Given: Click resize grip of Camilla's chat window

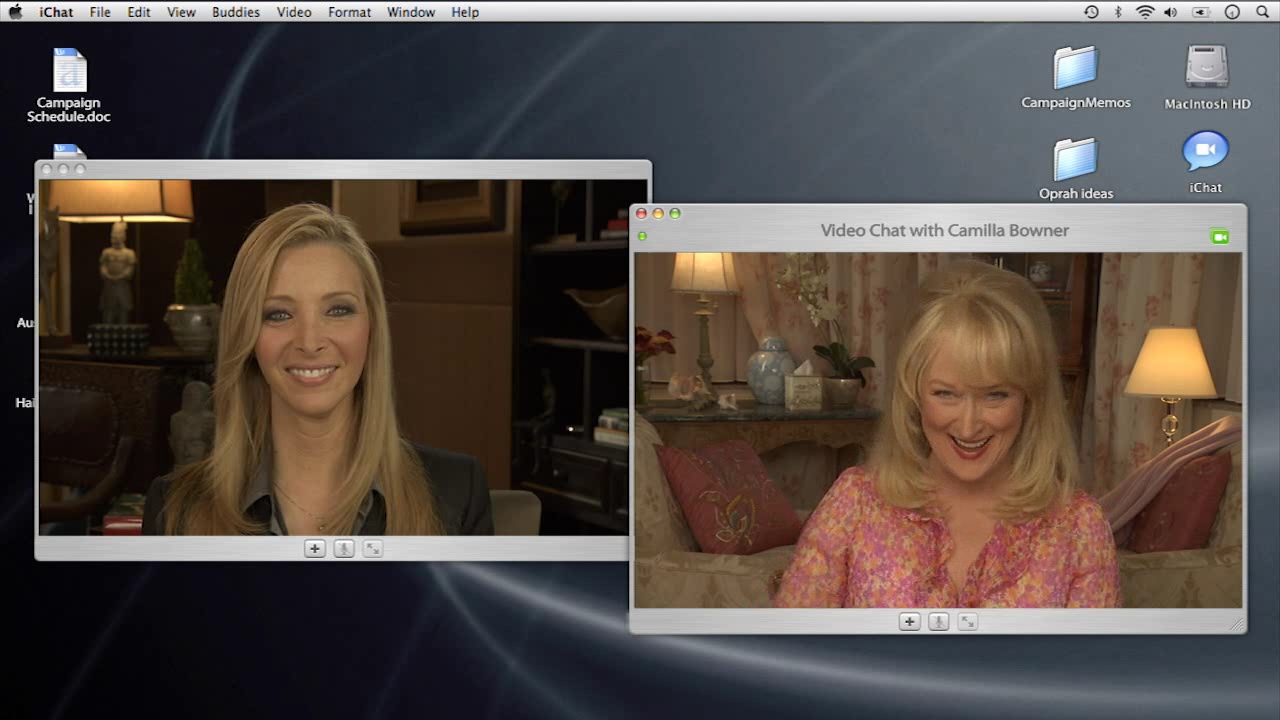Looking at the screenshot, I should 1237,624.
